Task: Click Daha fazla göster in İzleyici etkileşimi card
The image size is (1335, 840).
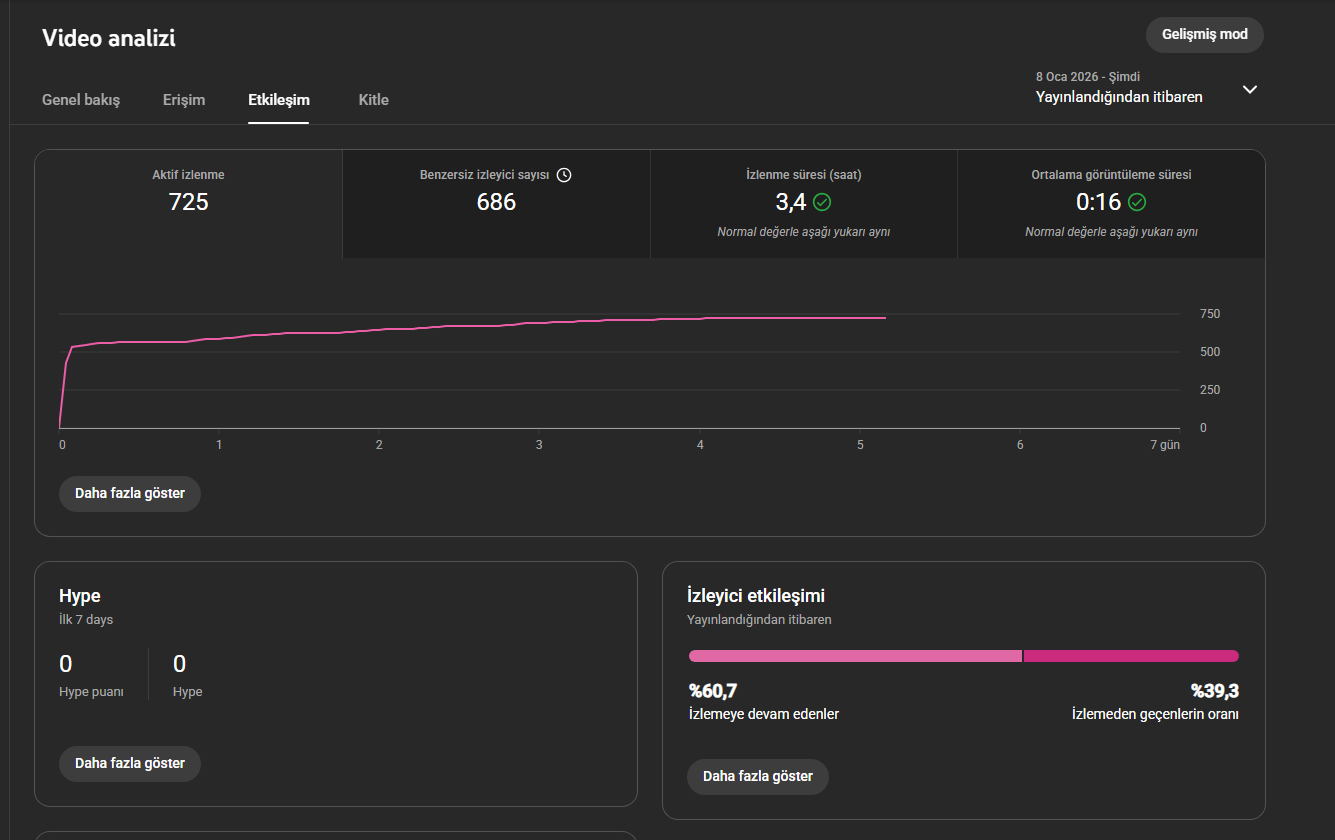Action: coord(758,777)
